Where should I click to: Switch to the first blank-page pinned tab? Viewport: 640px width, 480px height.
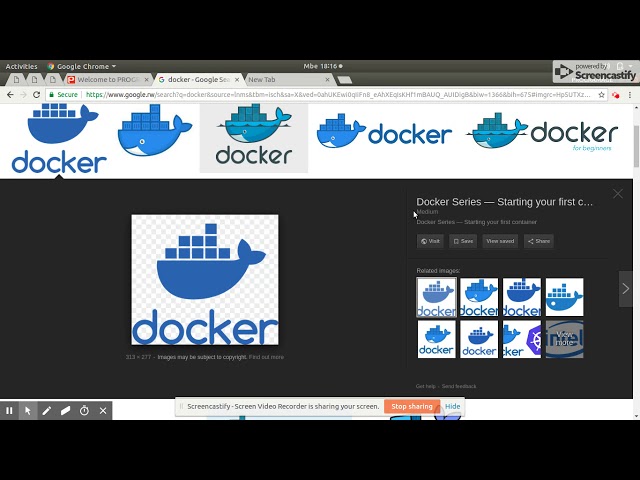16,80
